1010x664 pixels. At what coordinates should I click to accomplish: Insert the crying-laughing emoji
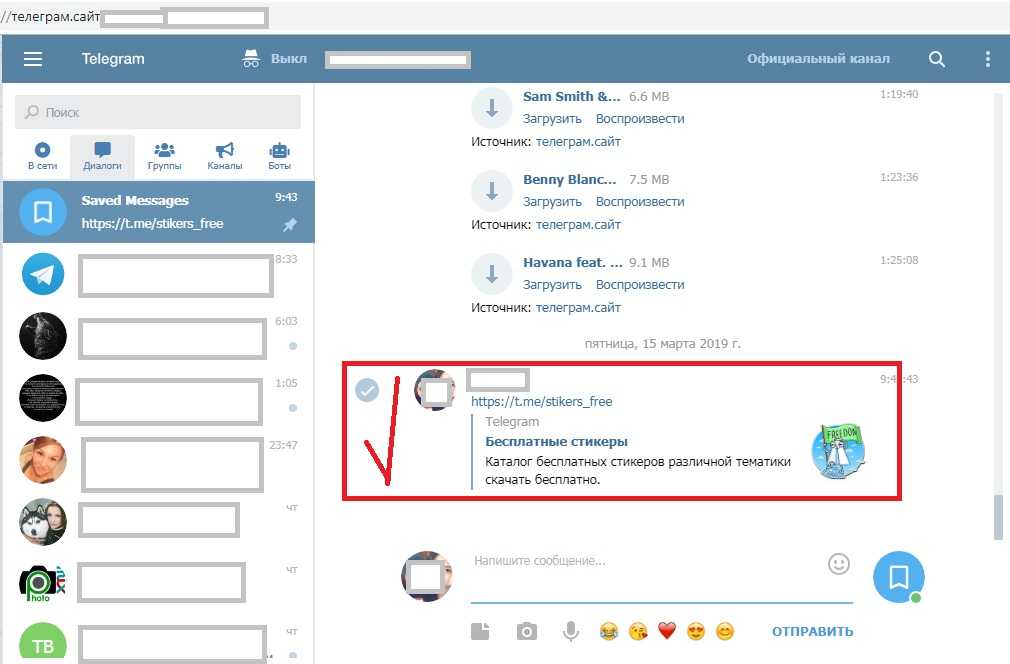(609, 632)
